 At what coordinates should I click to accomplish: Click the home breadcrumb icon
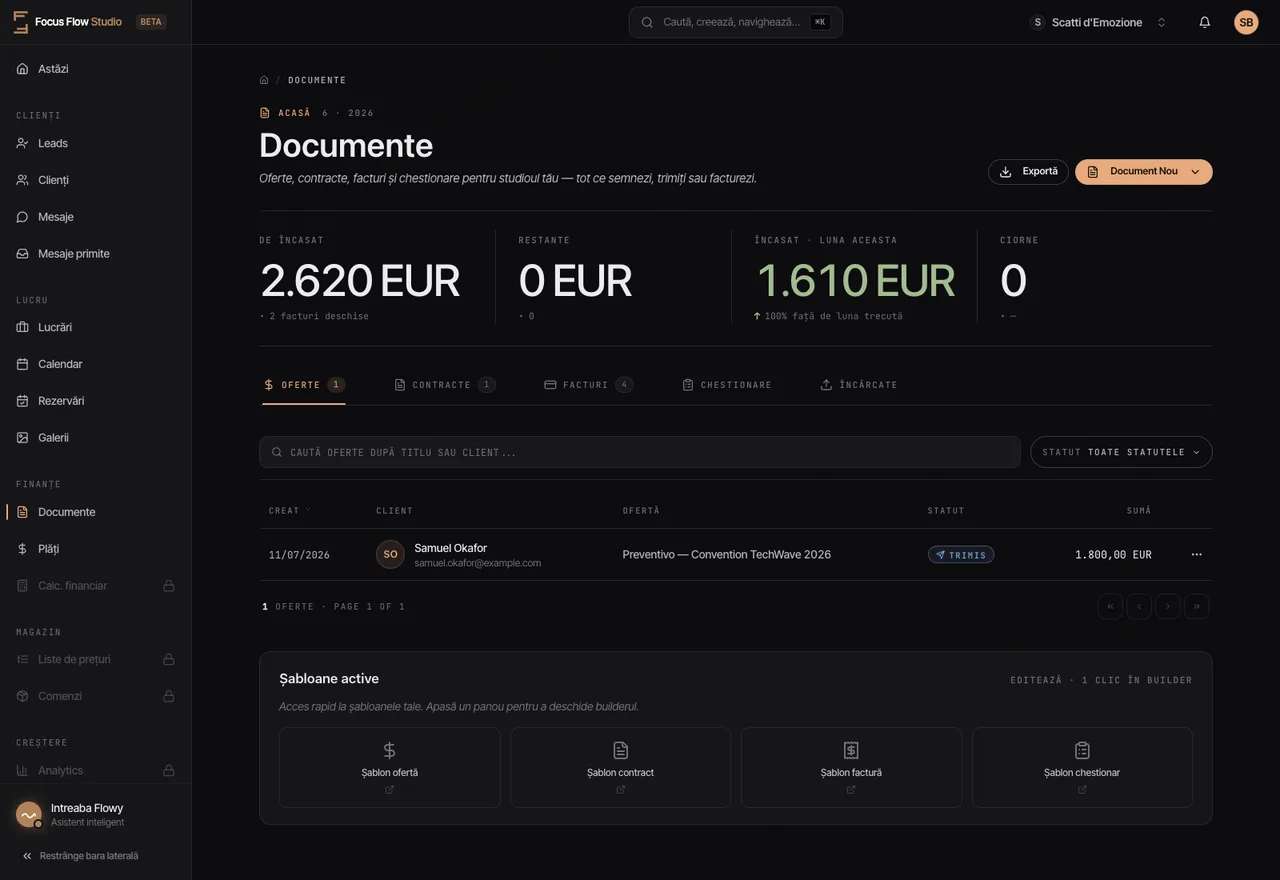264,80
